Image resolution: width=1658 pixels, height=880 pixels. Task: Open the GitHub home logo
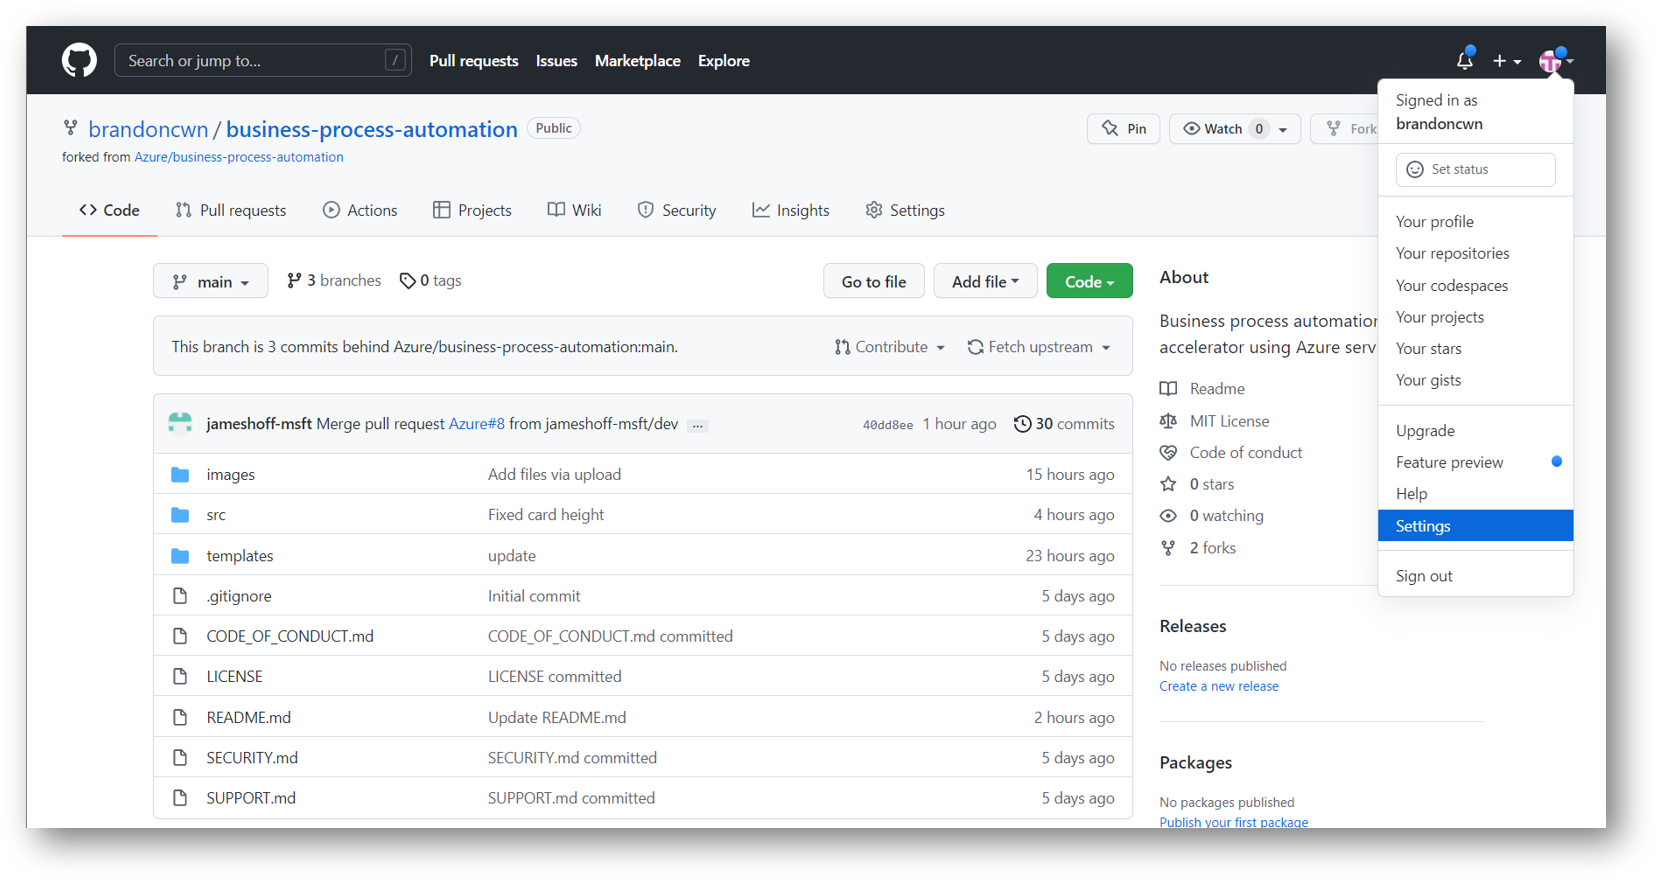coord(79,60)
